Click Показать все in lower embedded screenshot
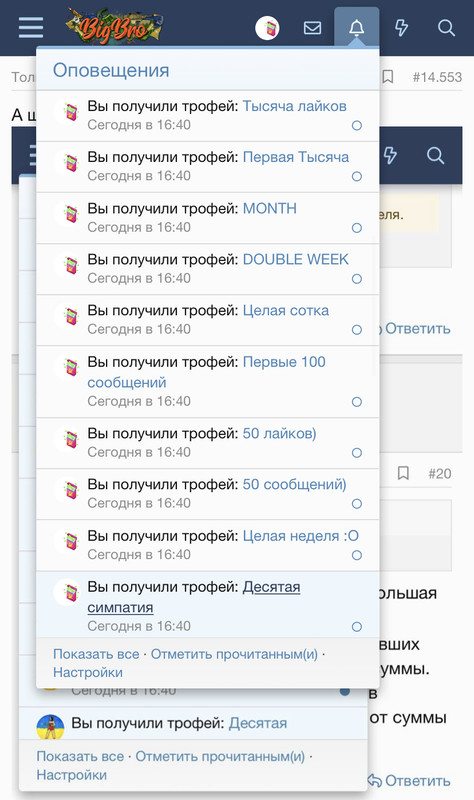 click(x=80, y=757)
